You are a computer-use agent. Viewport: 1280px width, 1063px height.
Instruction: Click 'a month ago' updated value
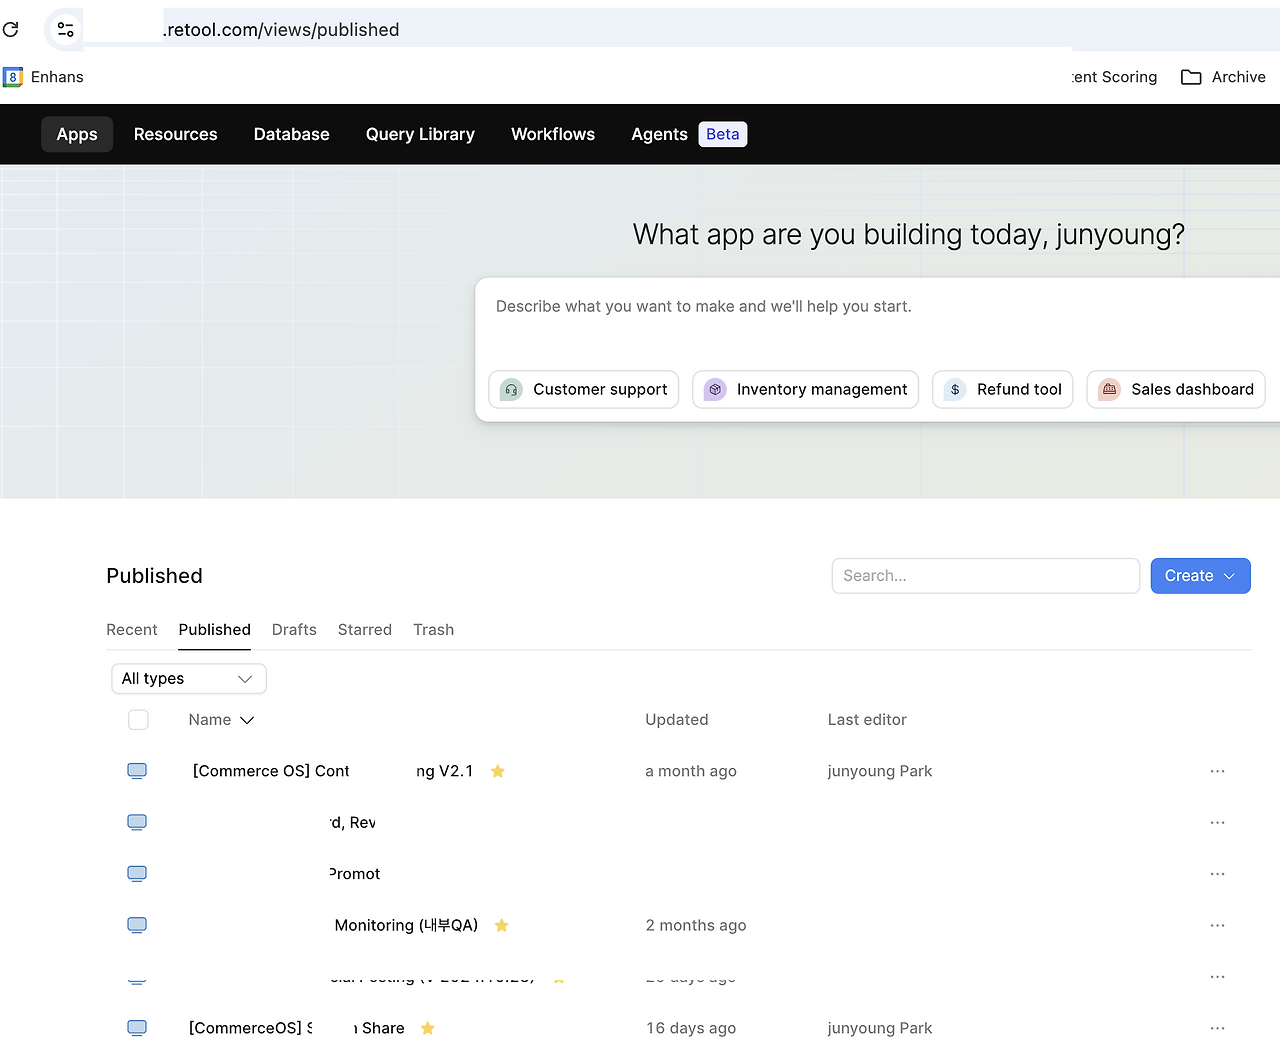691,771
